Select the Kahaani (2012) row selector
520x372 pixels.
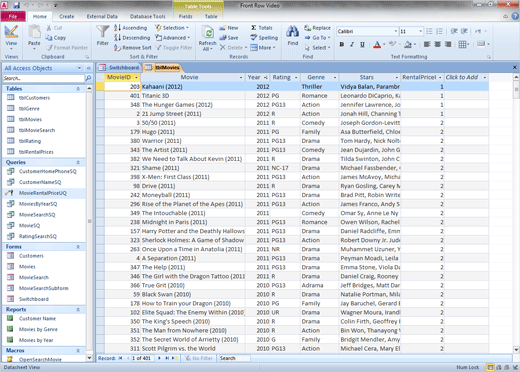(x=100, y=87)
